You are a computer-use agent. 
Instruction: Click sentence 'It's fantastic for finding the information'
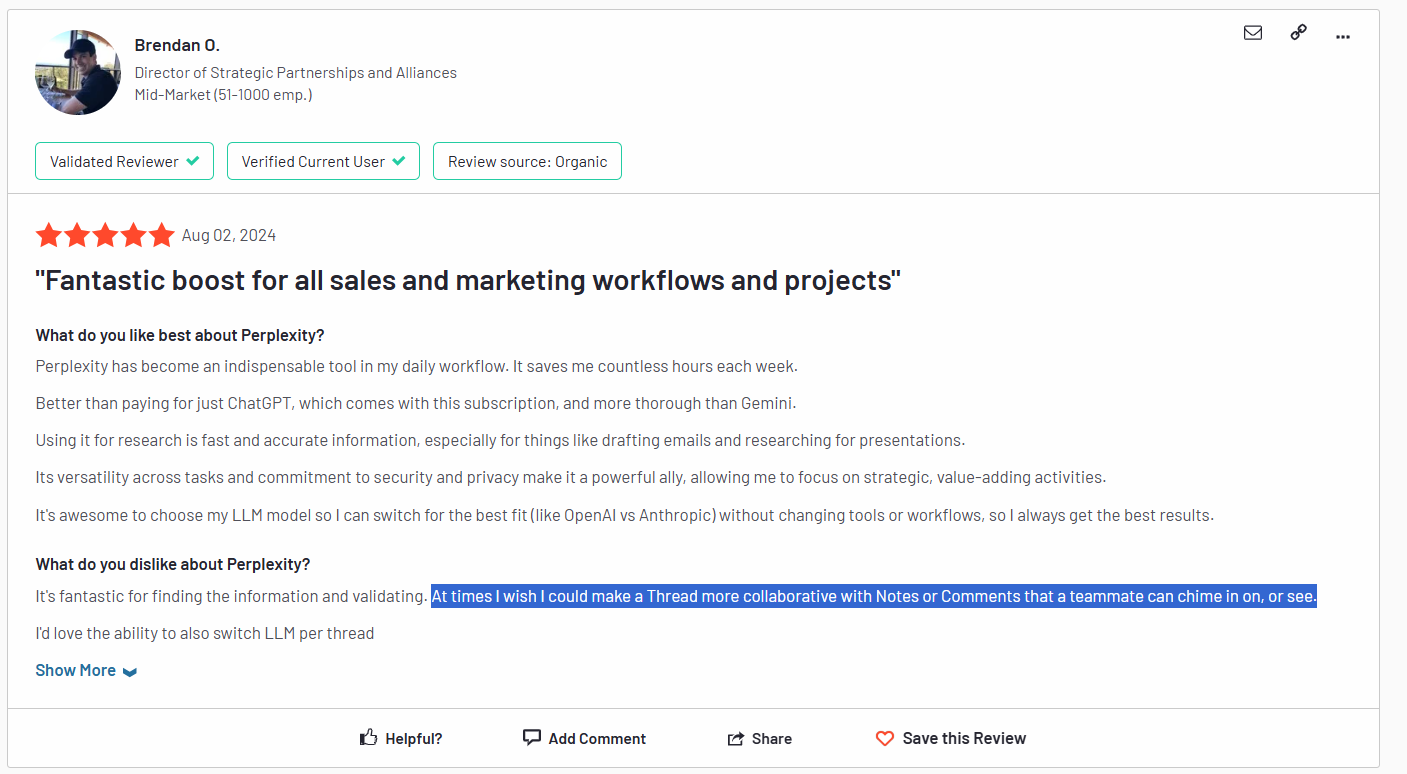point(232,597)
